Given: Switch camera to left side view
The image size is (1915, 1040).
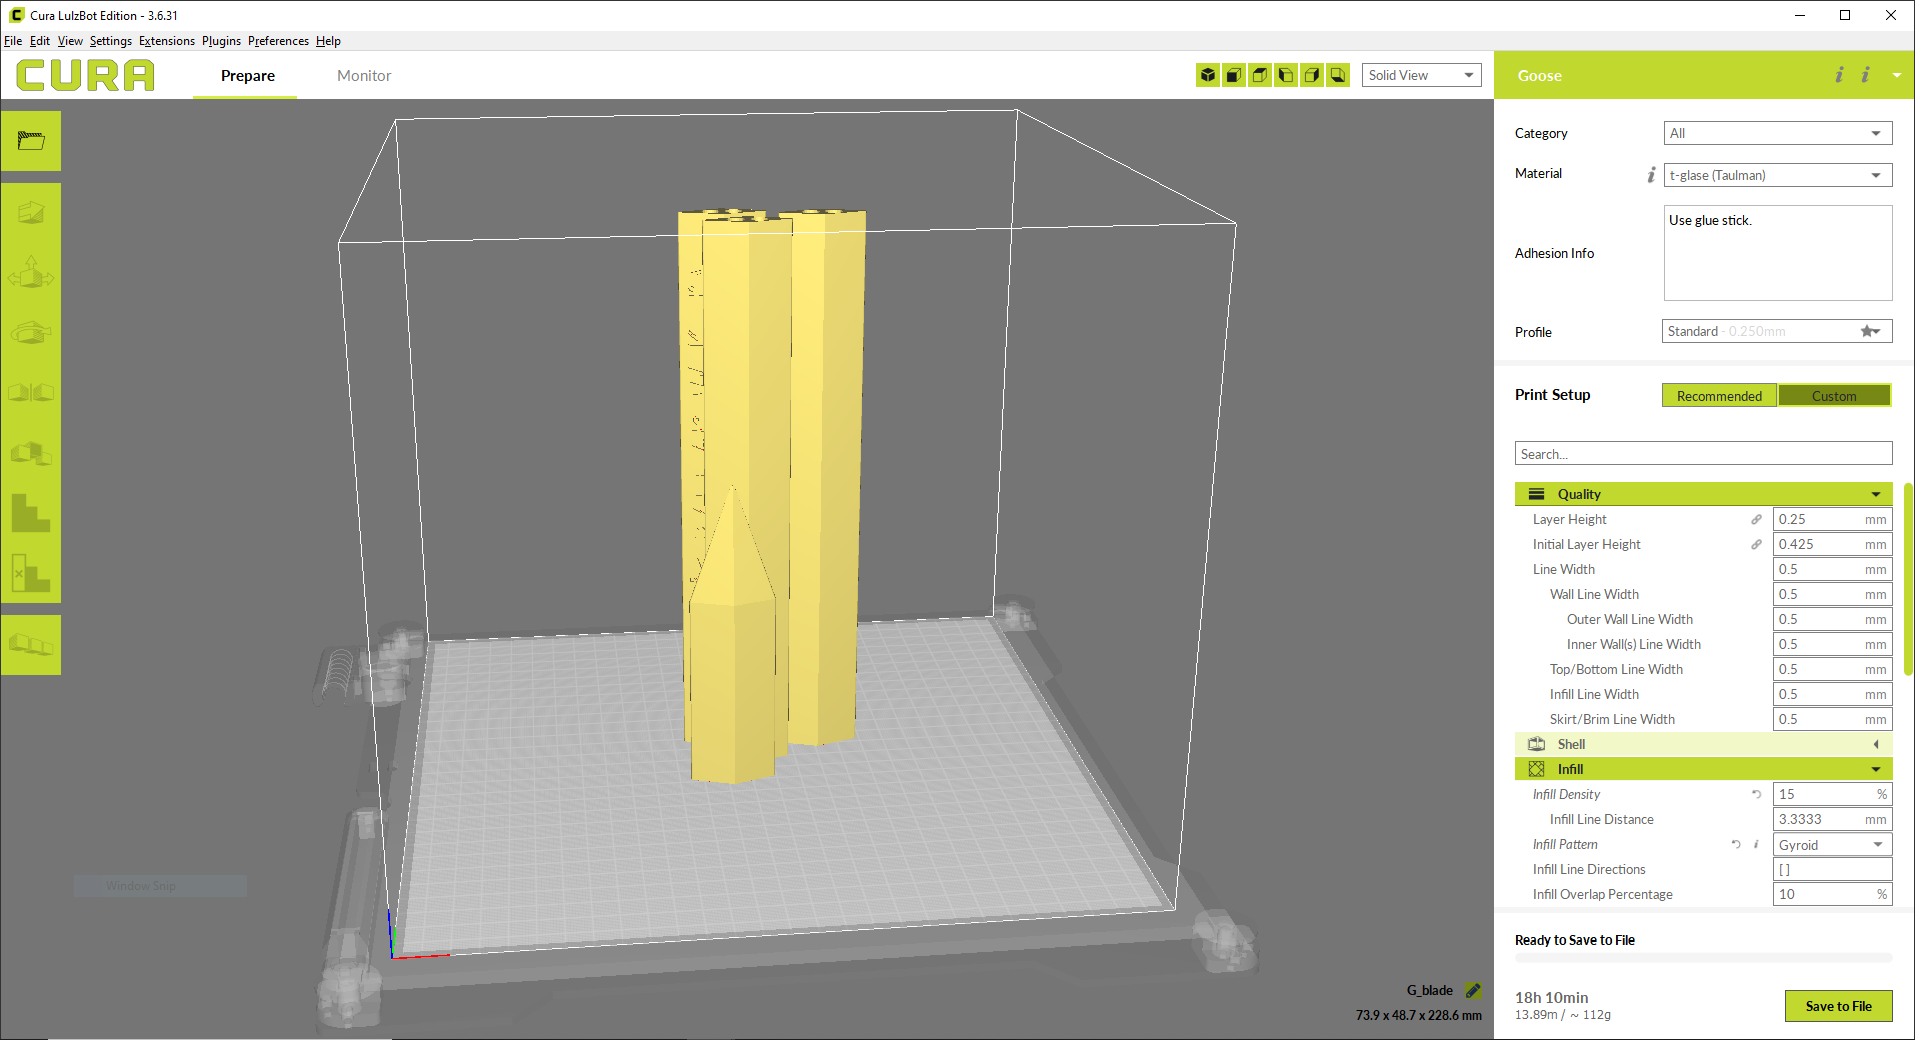Looking at the screenshot, I should (1286, 75).
